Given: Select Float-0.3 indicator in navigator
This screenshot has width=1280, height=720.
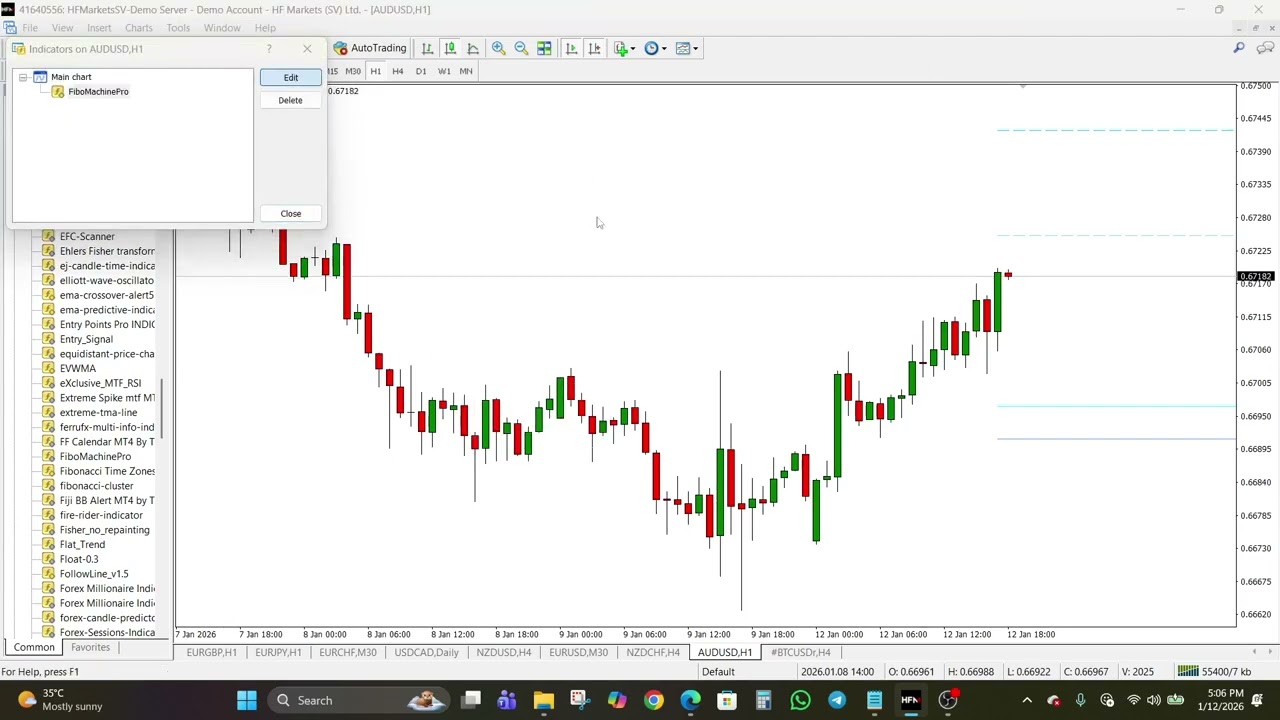Looking at the screenshot, I should coord(79,559).
